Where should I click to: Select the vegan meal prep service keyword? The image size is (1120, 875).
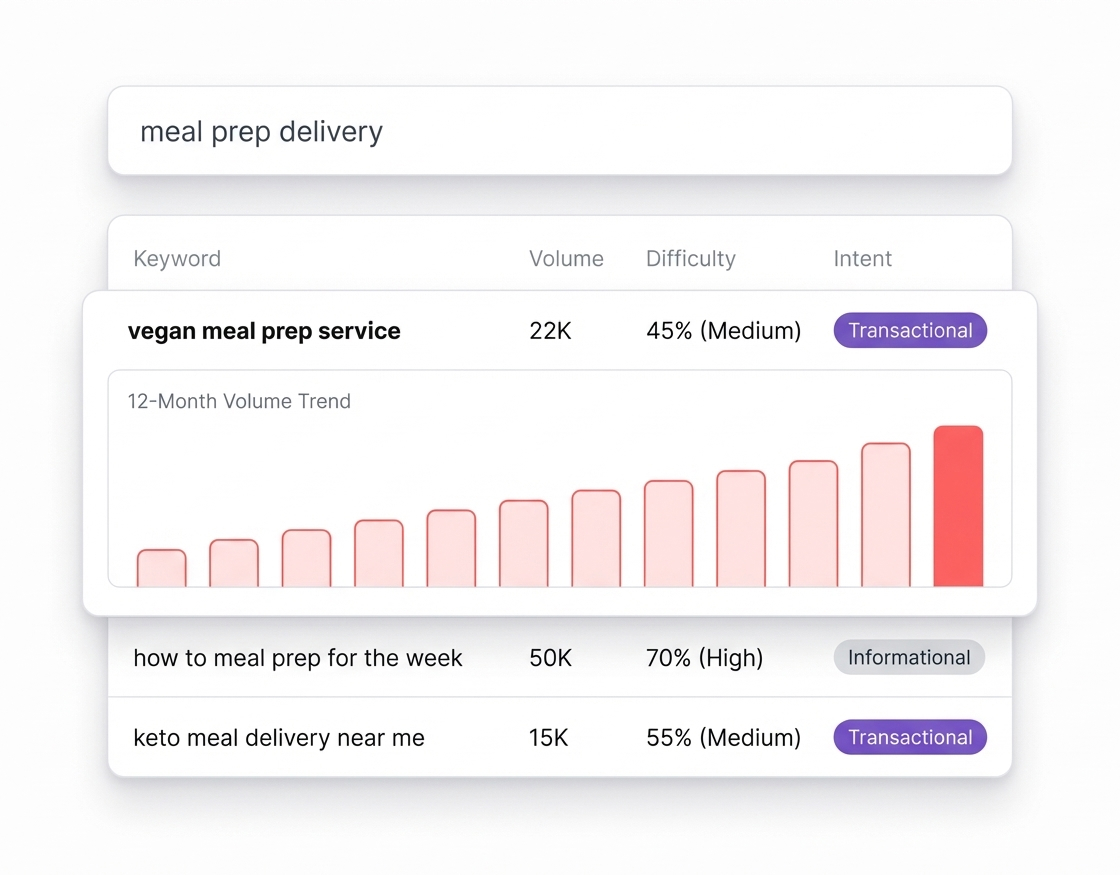[x=264, y=330]
